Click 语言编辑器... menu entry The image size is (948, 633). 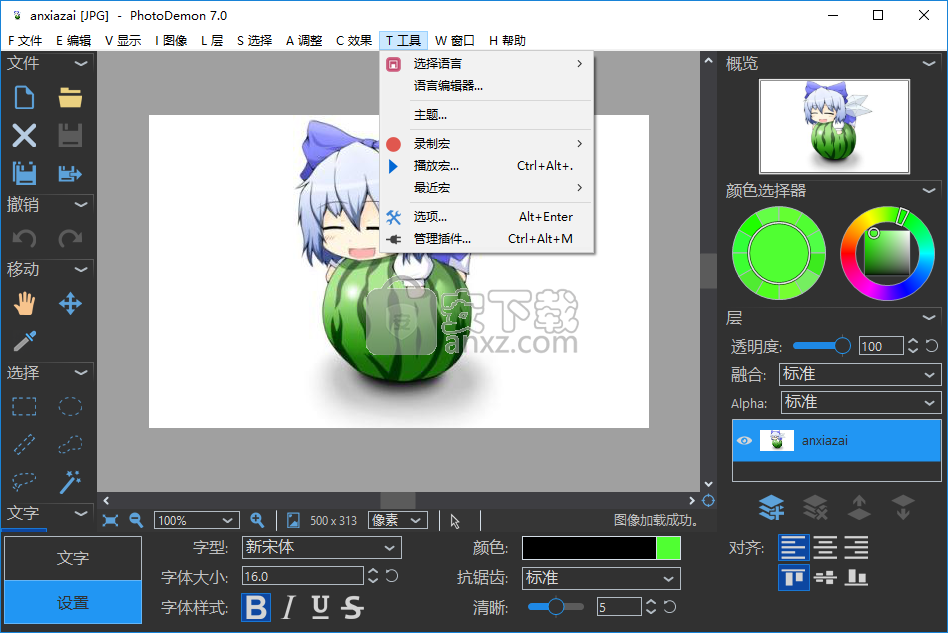click(487, 86)
